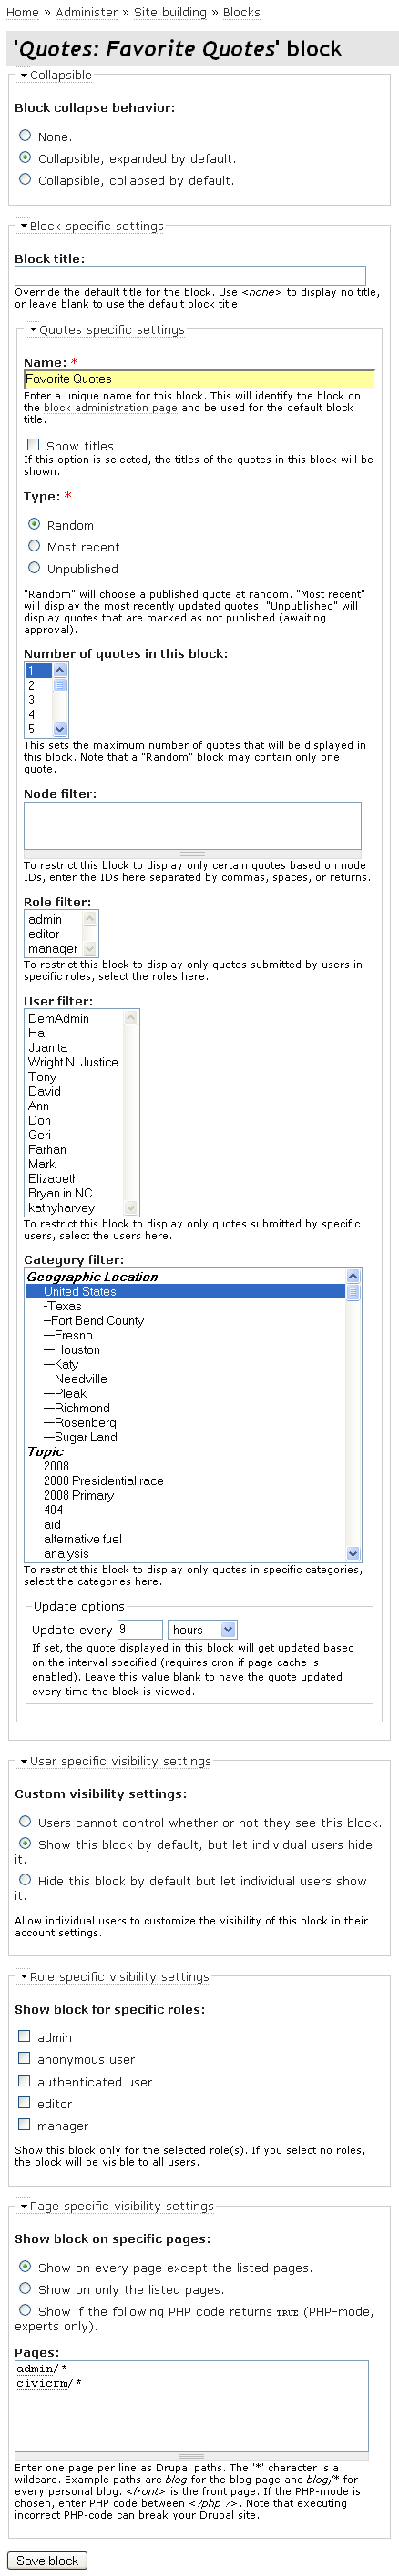Open the Site building breadcrumb link

pos(170,12)
